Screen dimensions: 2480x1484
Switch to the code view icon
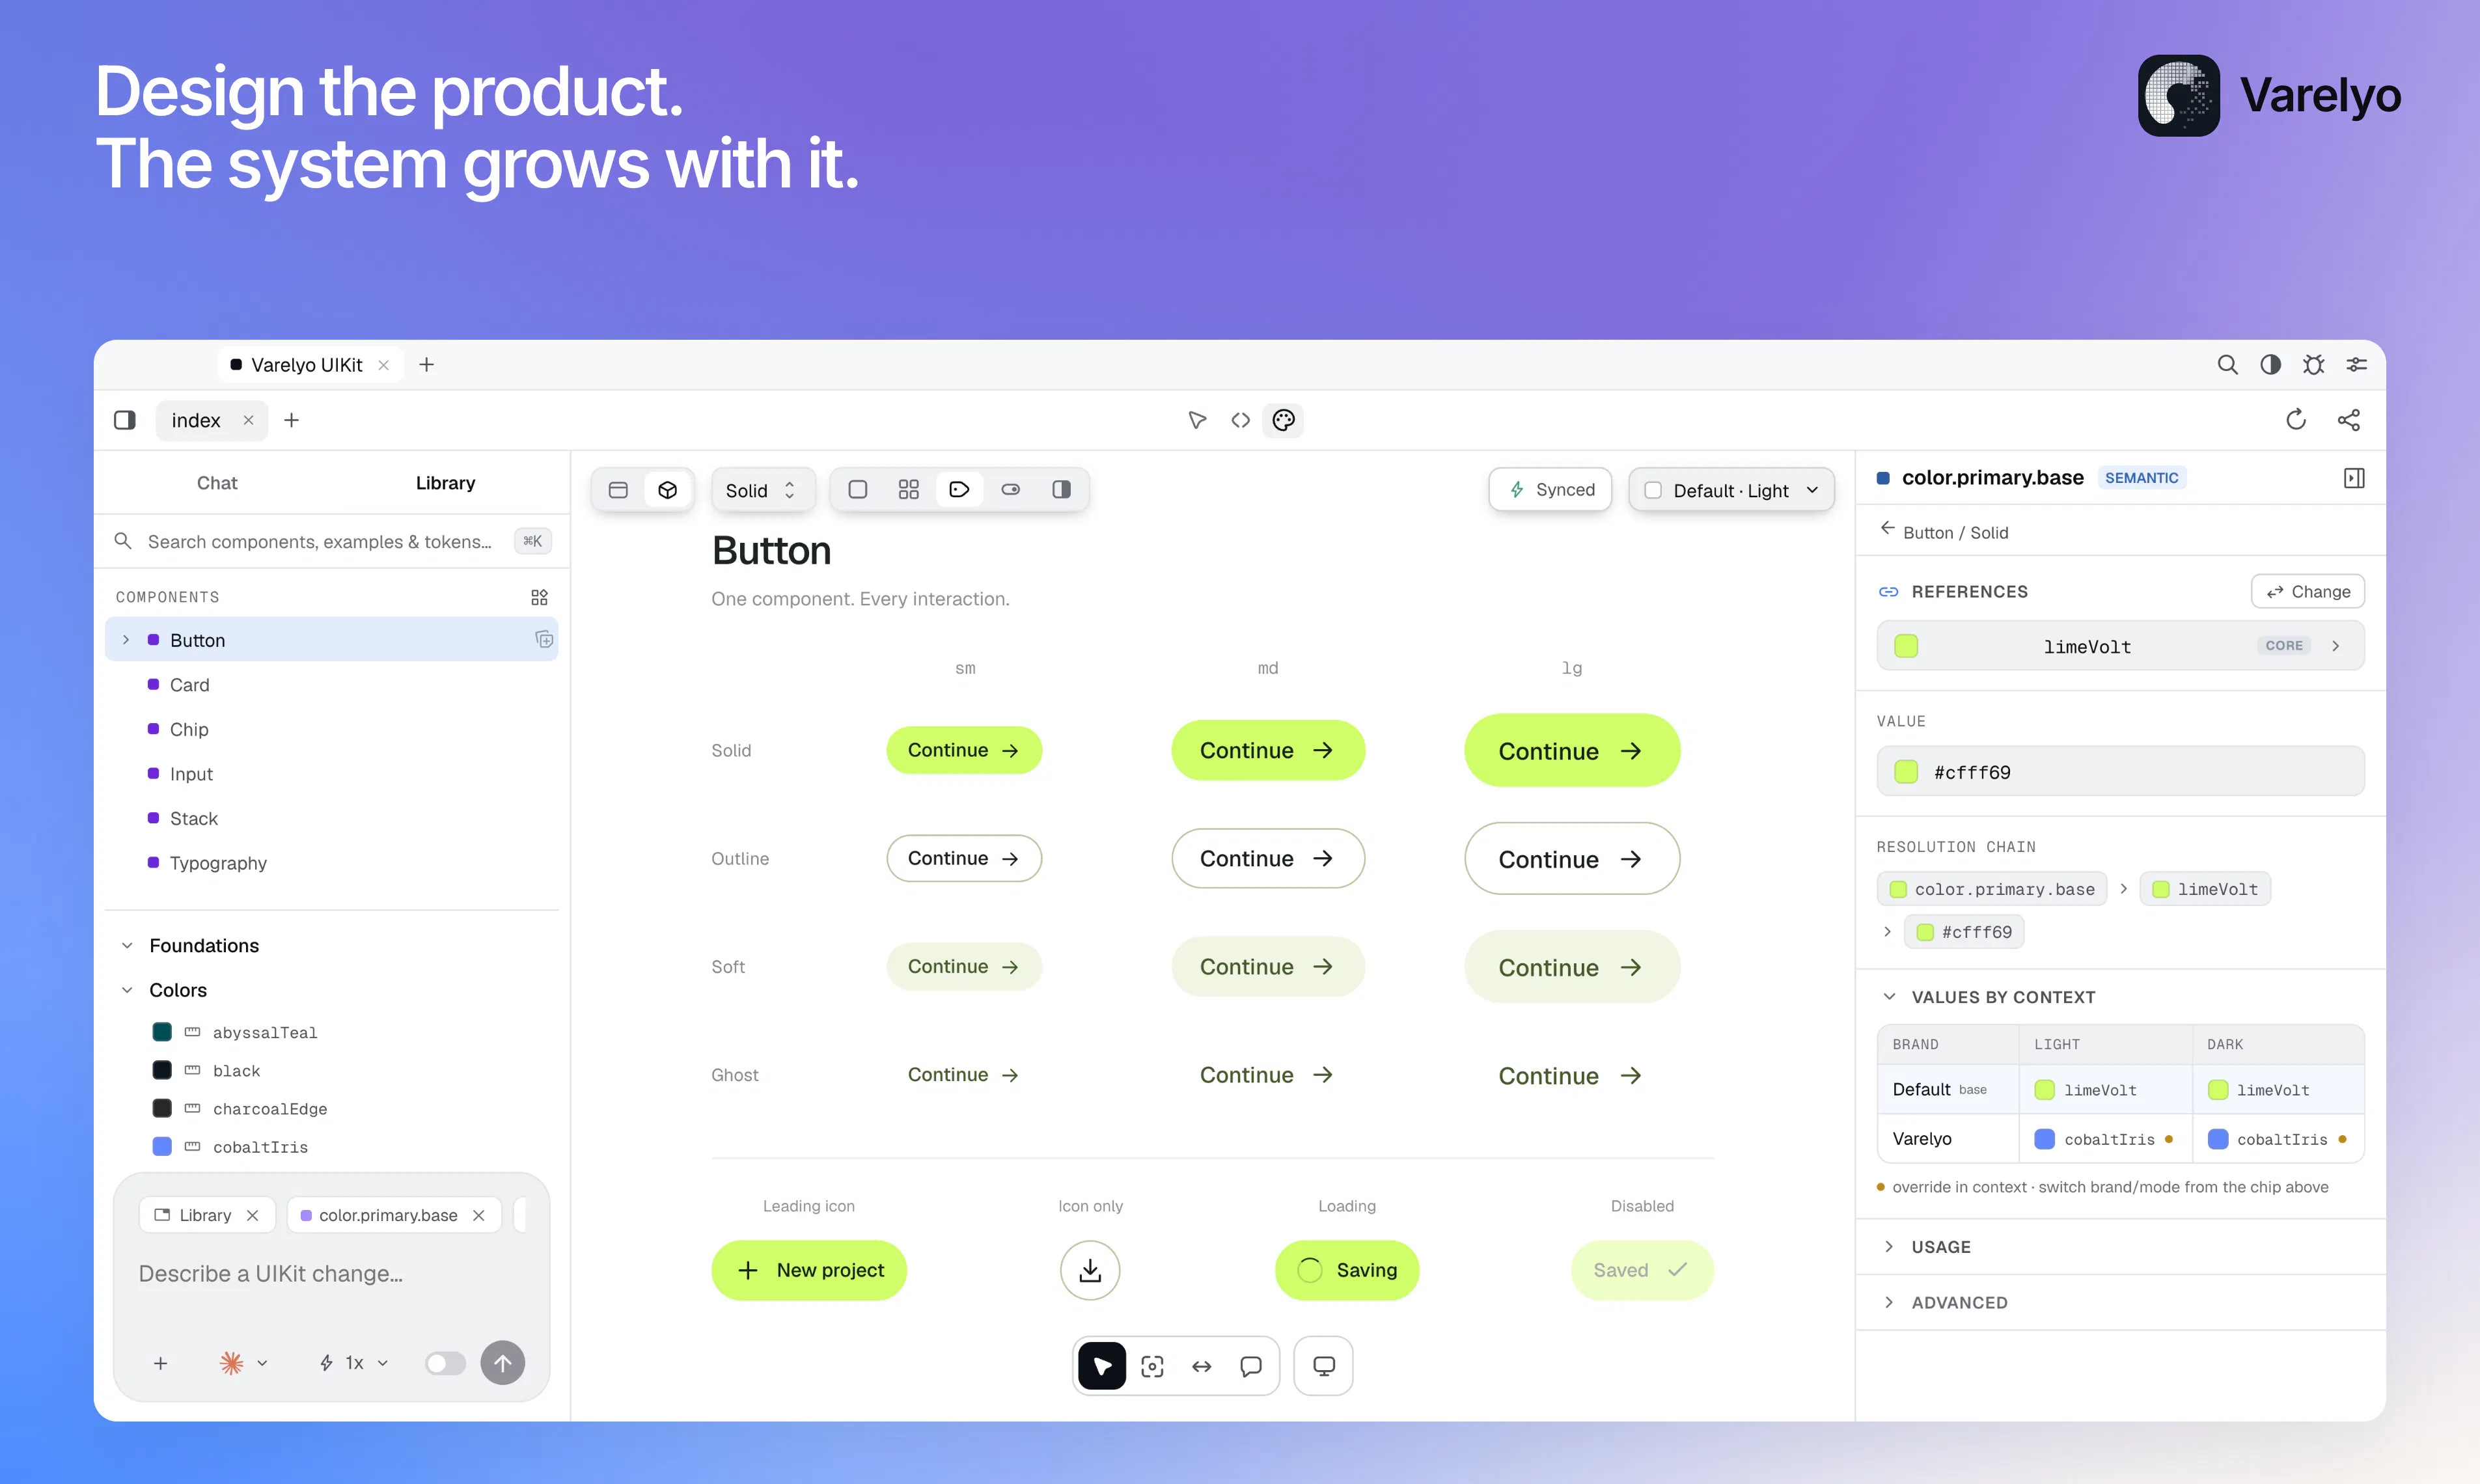pos(1240,420)
